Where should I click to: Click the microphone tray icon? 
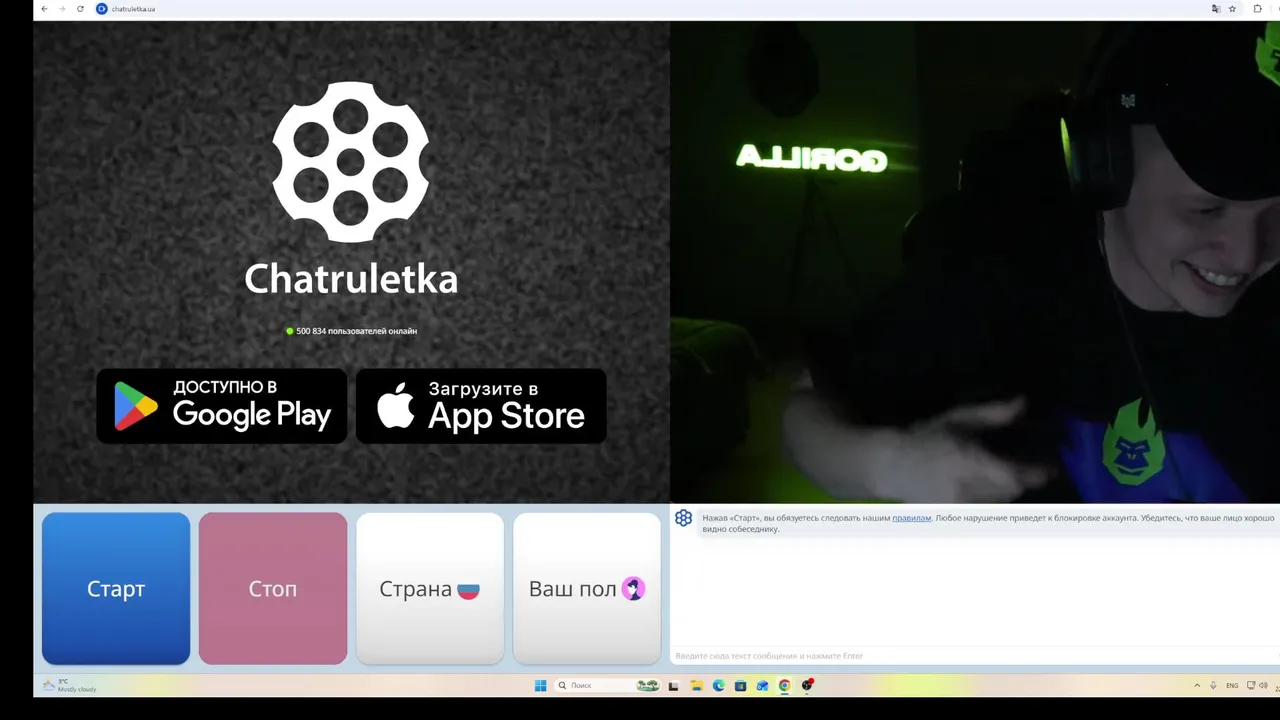point(1213,685)
